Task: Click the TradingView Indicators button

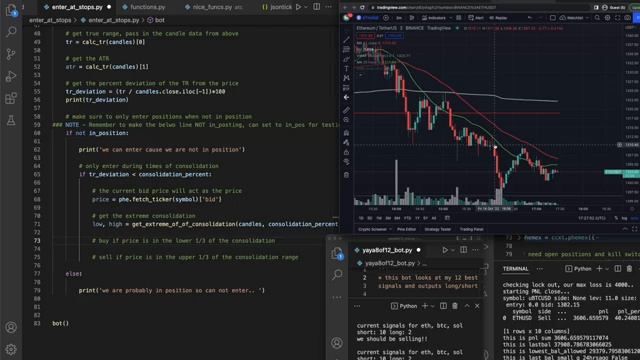Action: (x=434, y=18)
